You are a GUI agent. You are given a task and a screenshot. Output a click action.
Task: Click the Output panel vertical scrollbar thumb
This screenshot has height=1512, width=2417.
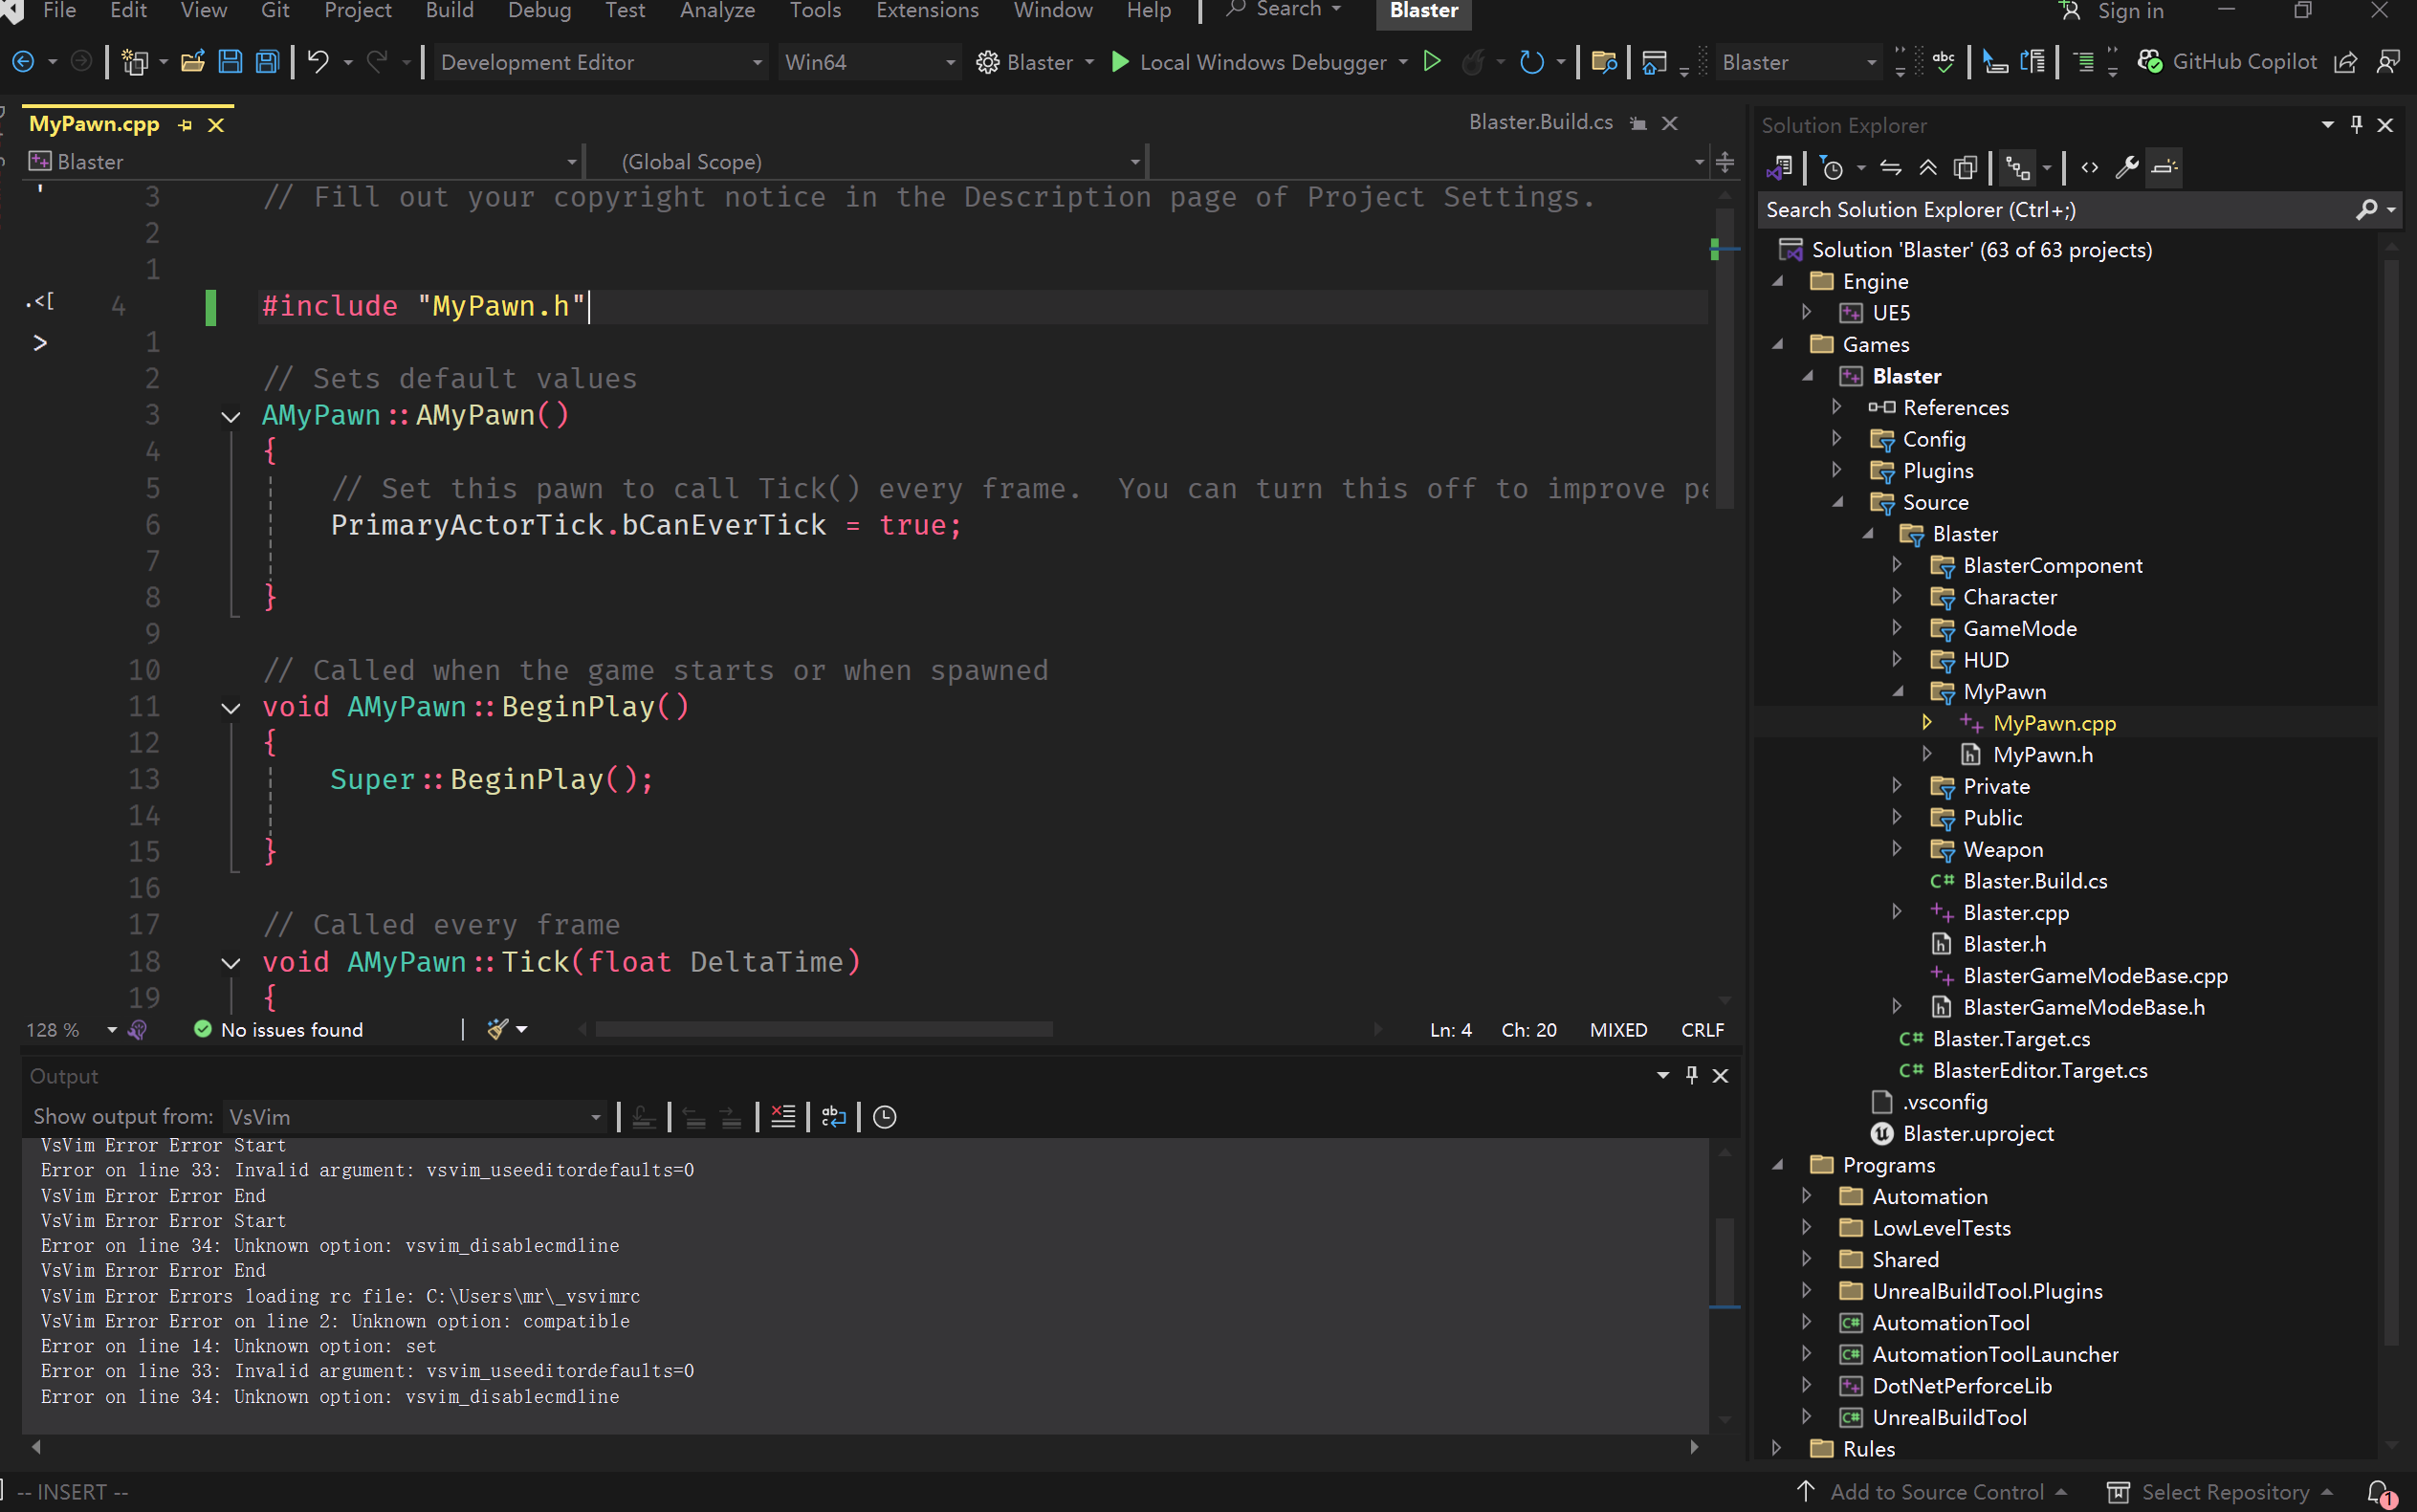pos(1725,1260)
